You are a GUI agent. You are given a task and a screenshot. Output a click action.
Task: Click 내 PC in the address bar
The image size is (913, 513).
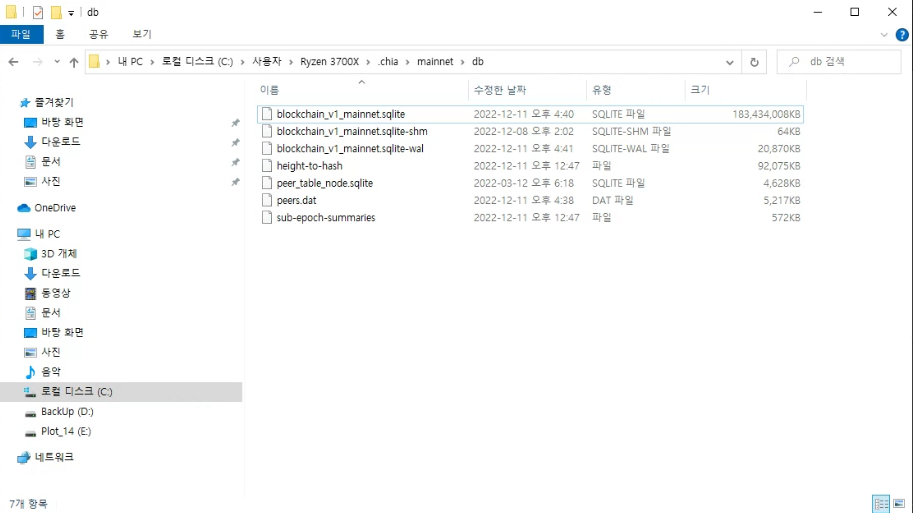pyautogui.click(x=130, y=62)
